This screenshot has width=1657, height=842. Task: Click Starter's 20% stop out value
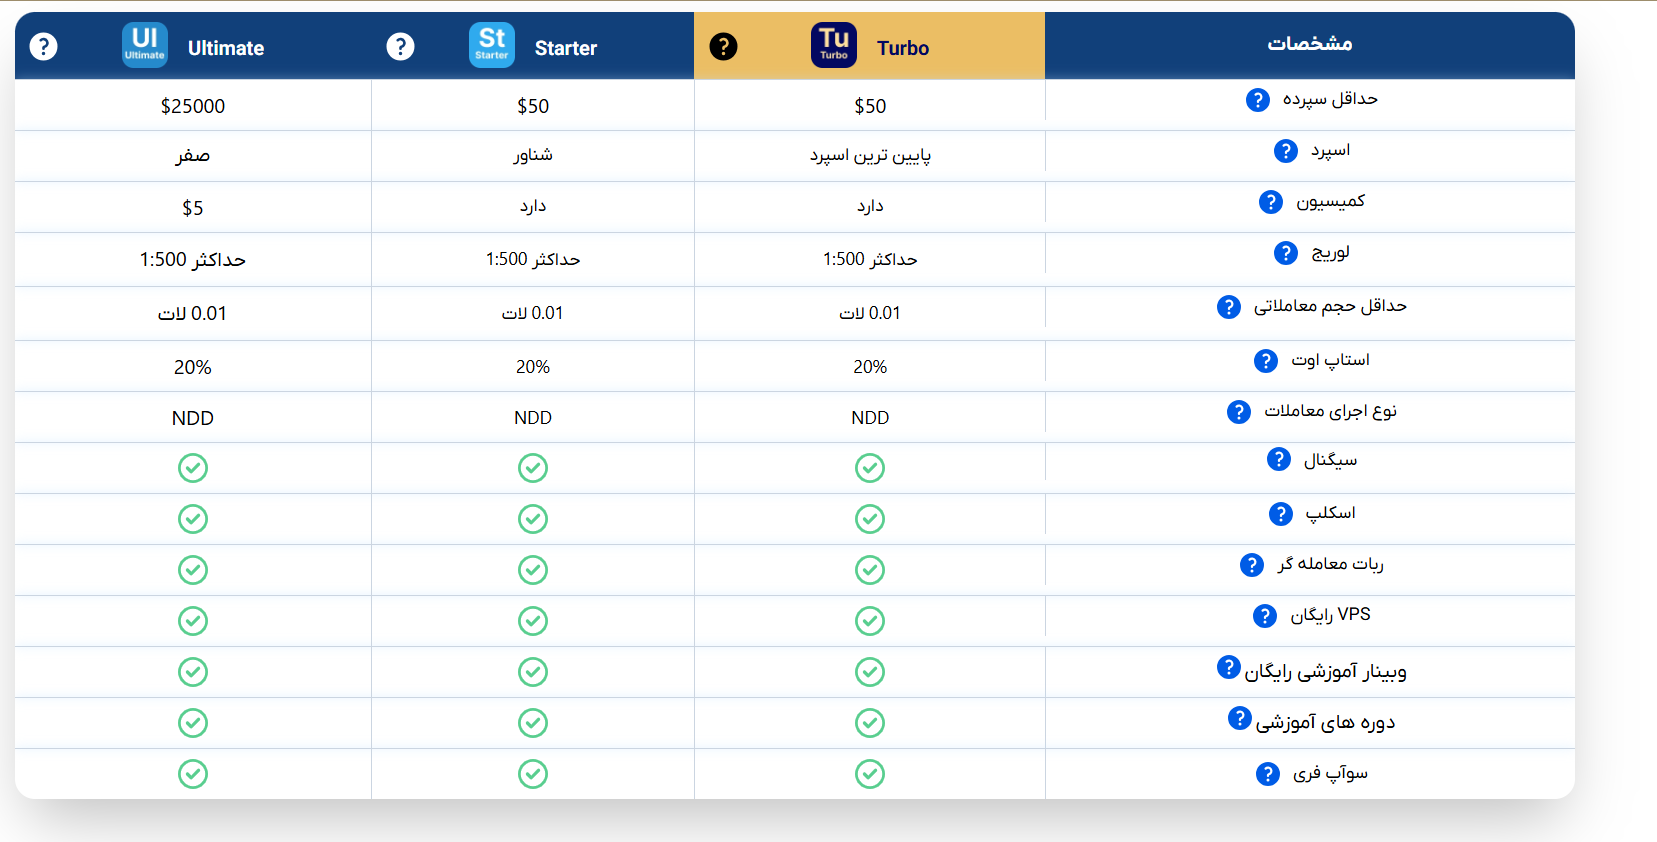coord(533,367)
